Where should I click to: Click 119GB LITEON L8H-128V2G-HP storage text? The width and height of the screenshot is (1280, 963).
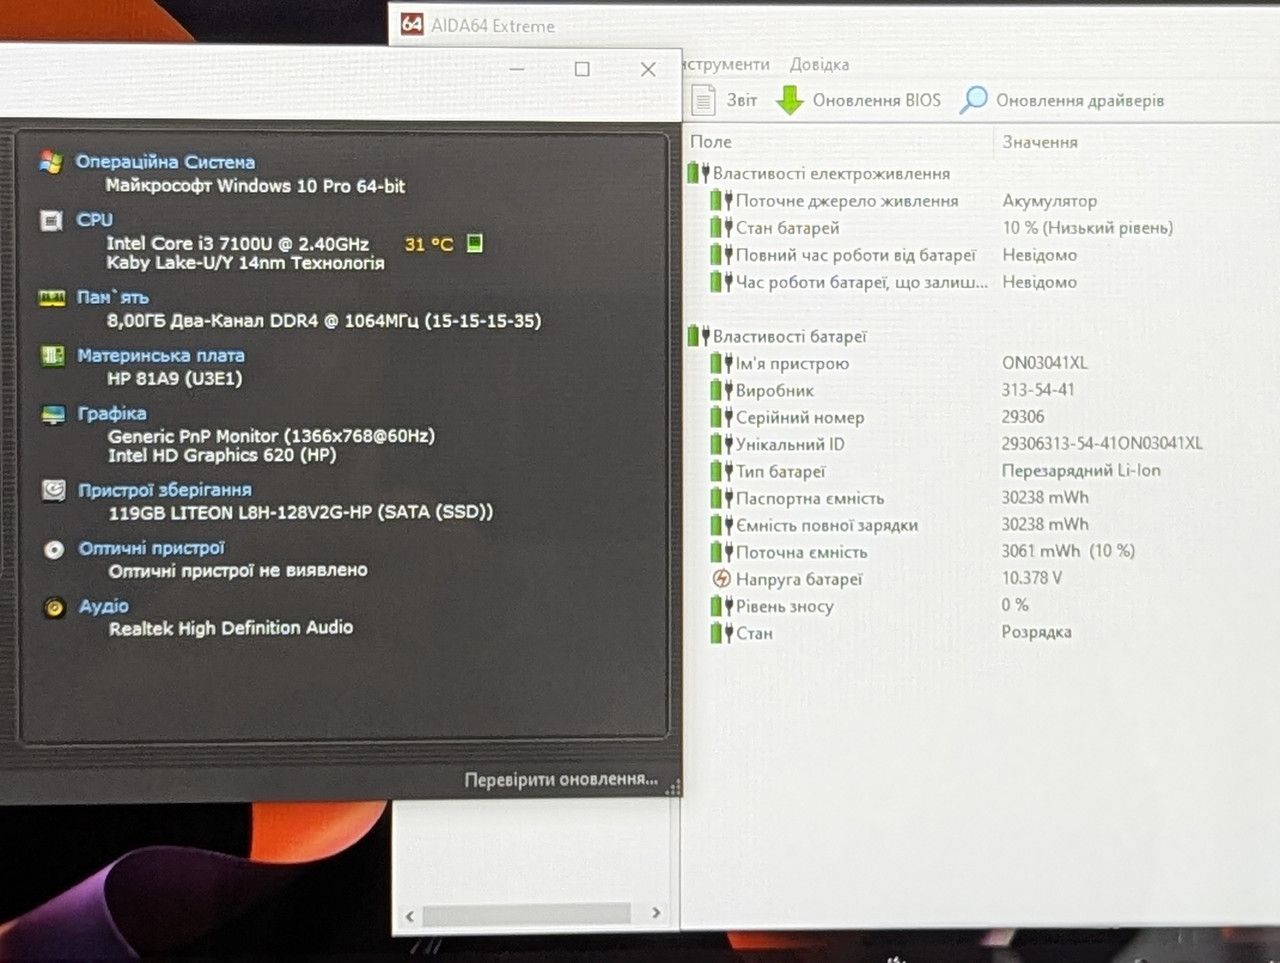pos(301,512)
